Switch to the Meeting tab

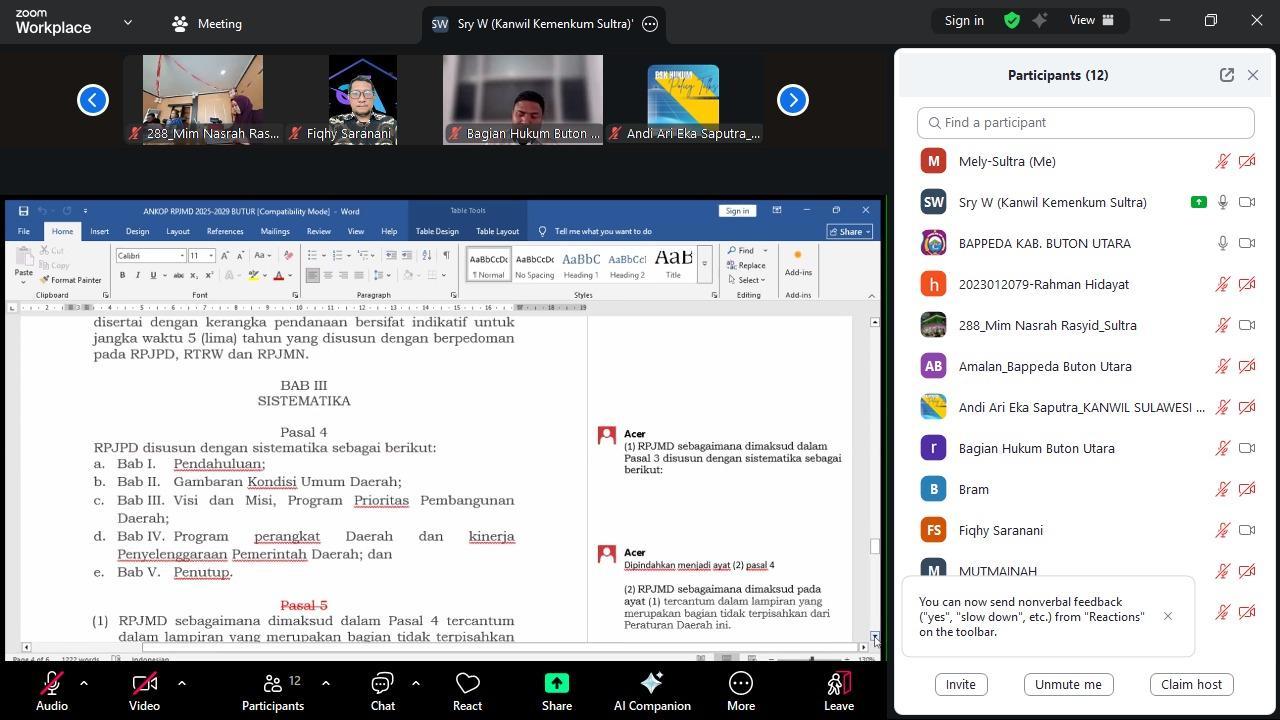(207, 24)
